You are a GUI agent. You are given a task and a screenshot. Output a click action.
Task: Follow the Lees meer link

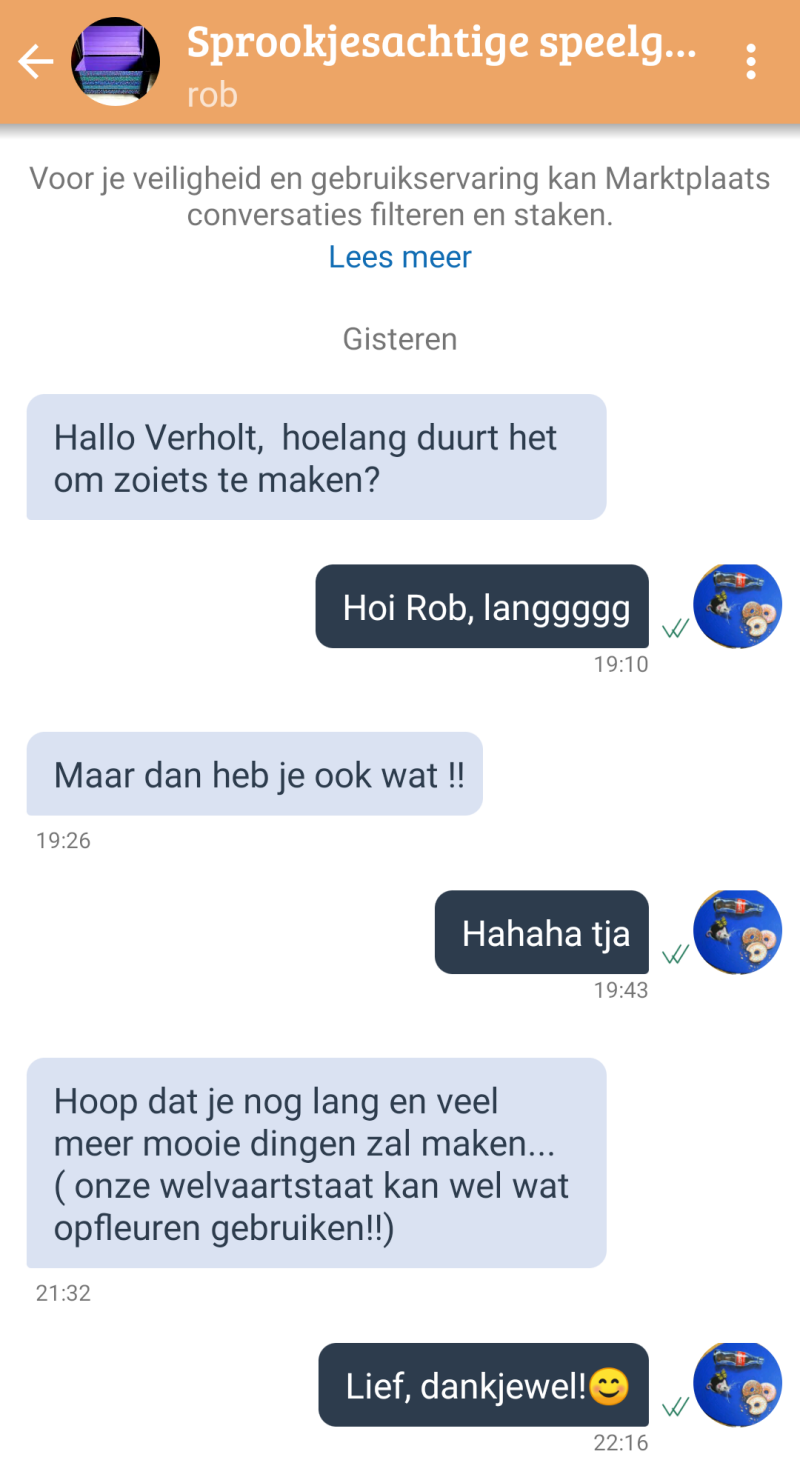tap(400, 257)
